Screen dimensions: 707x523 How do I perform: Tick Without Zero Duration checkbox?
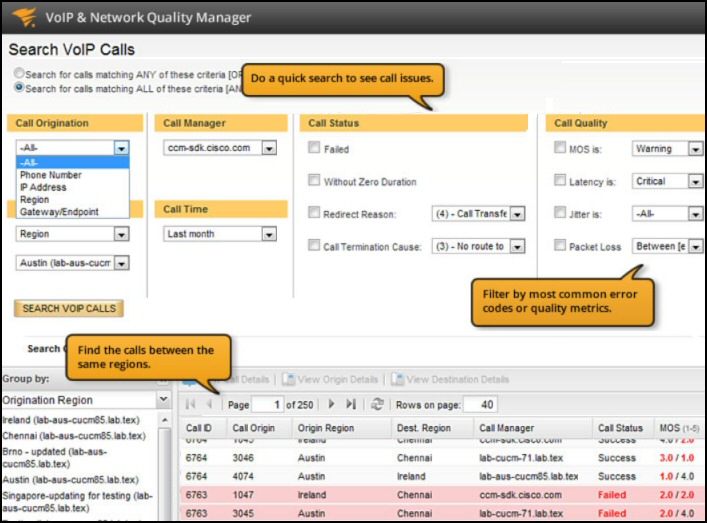pos(314,180)
